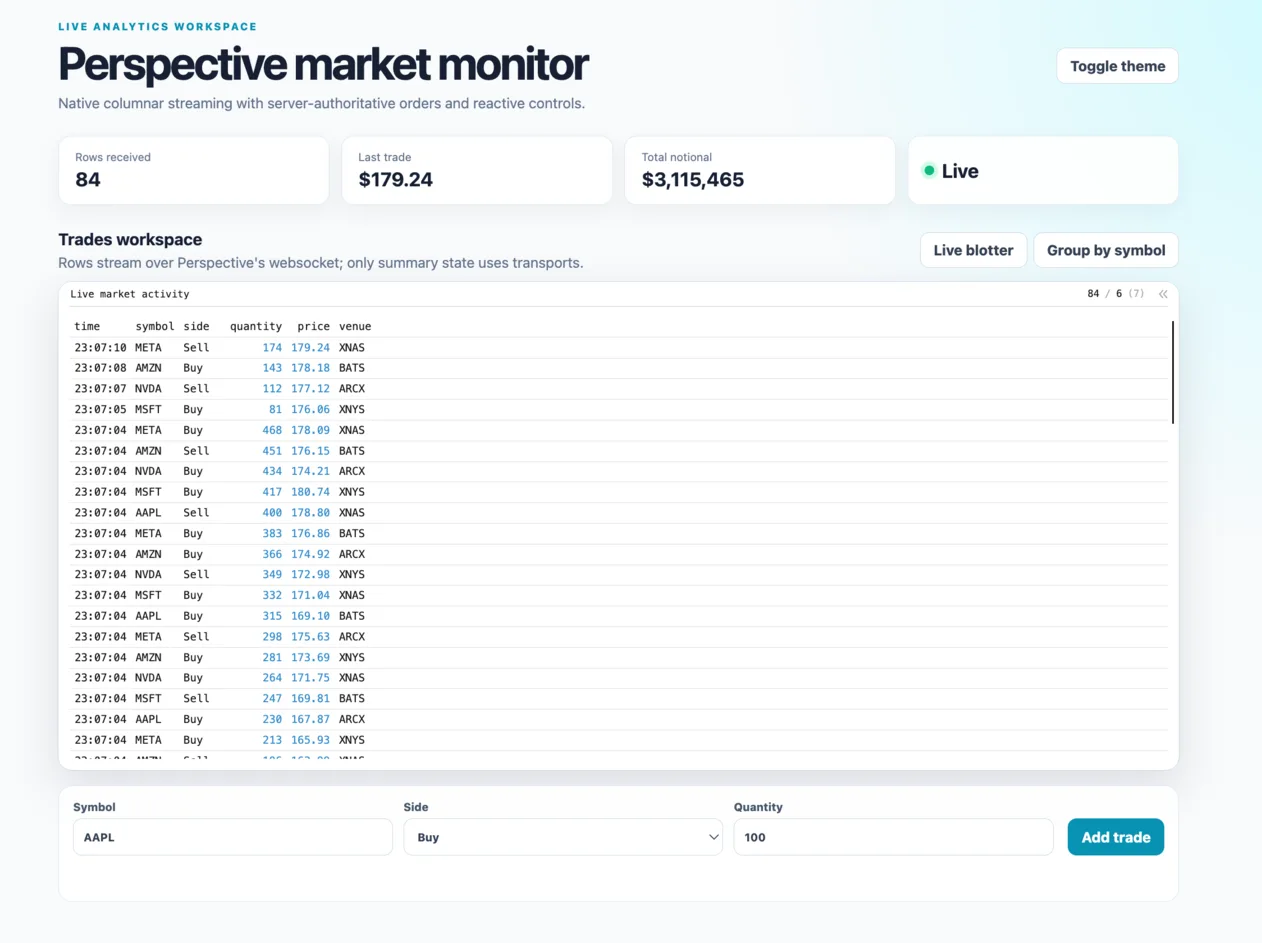Screen dimensions: 1262x943
Task: Select price cell 172.98
Action: [x=310, y=574]
